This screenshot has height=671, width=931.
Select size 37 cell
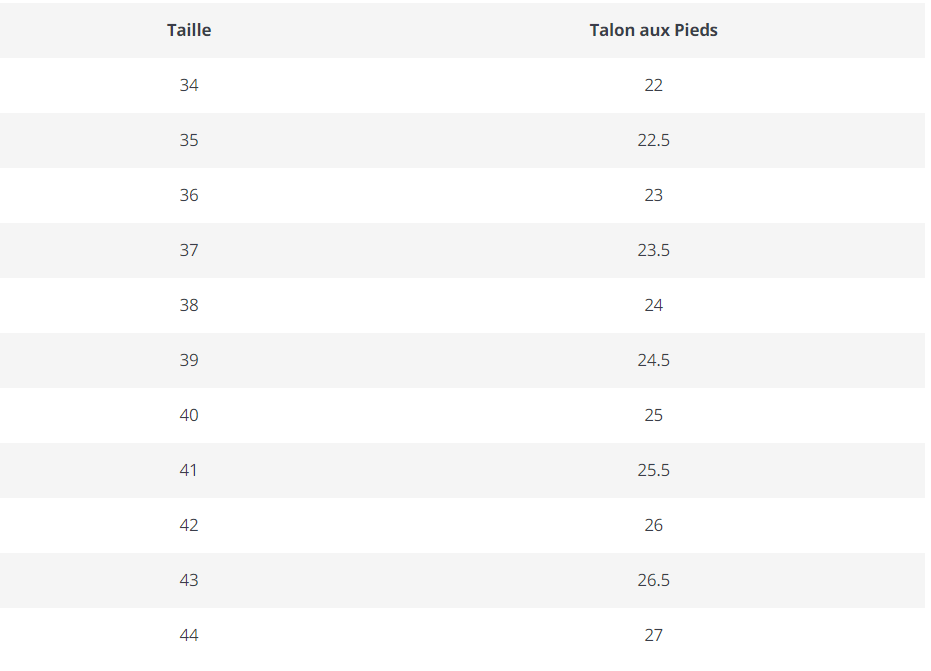[x=189, y=251]
